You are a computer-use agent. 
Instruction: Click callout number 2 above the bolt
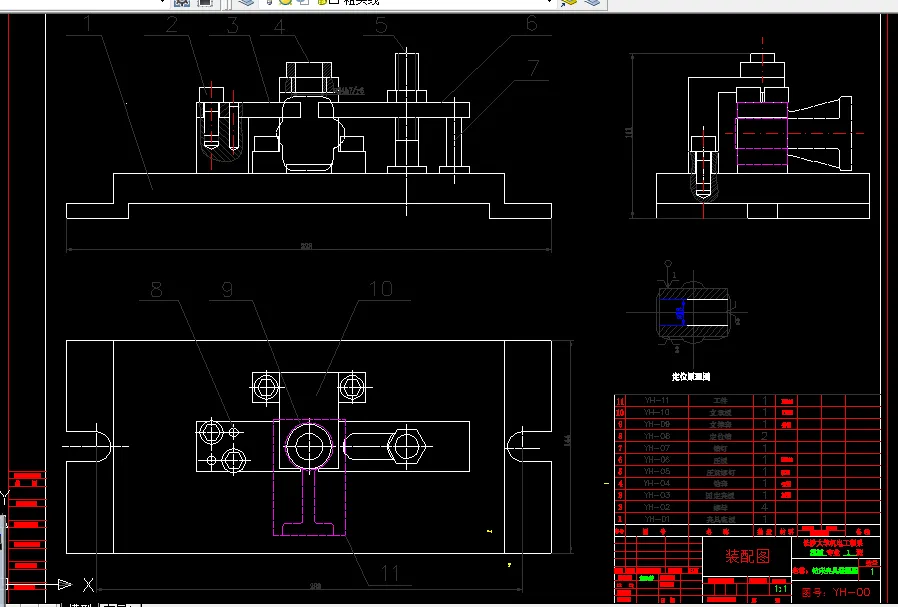tap(172, 25)
